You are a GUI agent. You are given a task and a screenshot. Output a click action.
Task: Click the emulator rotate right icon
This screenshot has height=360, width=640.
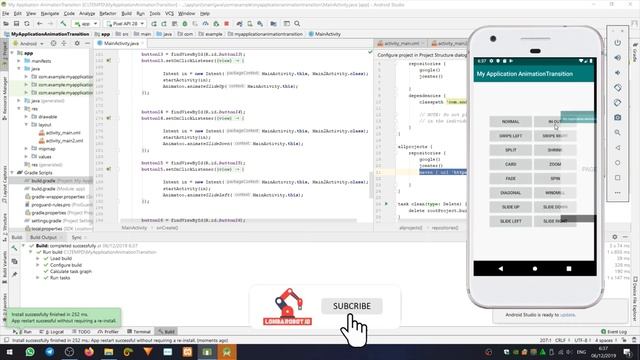pyautogui.click(x=618, y=102)
